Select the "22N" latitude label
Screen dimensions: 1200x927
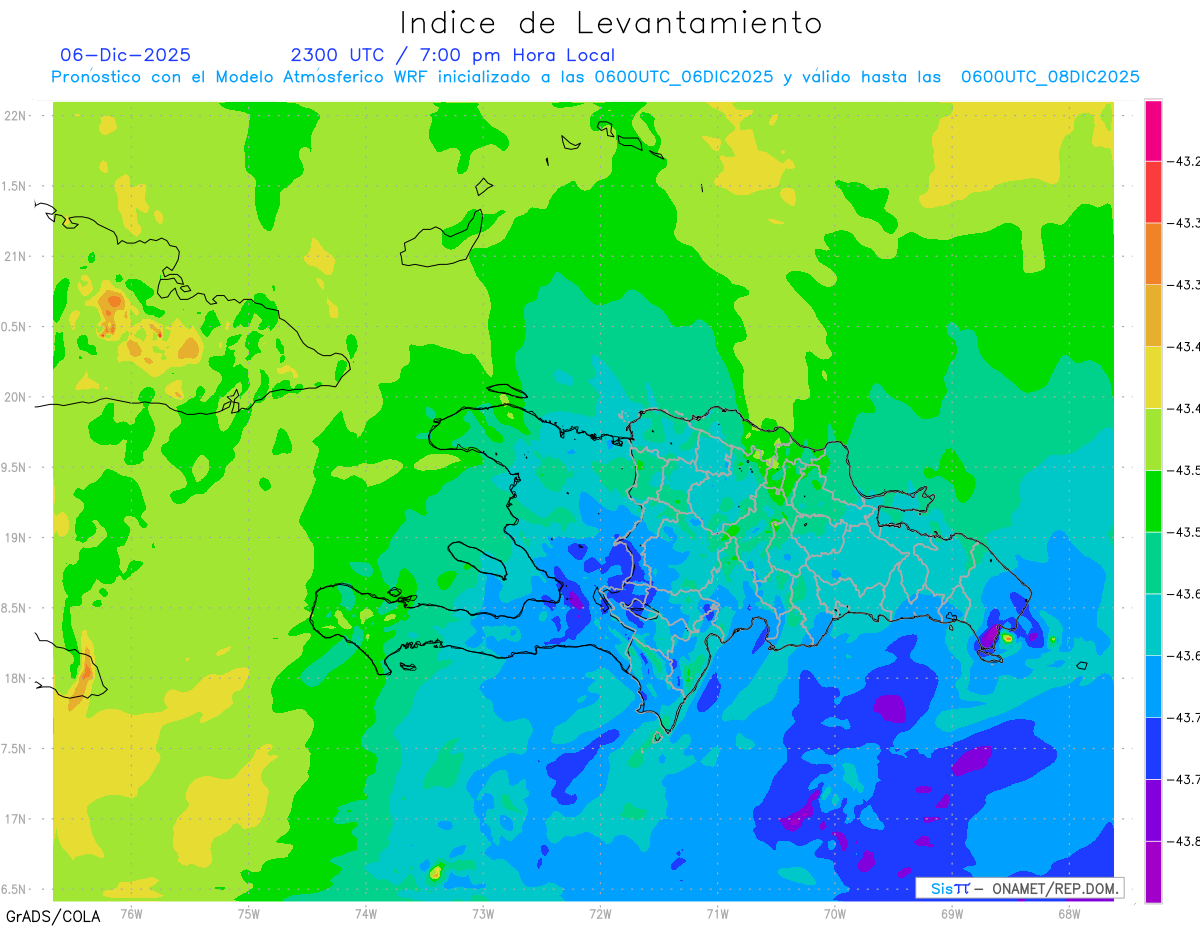point(15,116)
